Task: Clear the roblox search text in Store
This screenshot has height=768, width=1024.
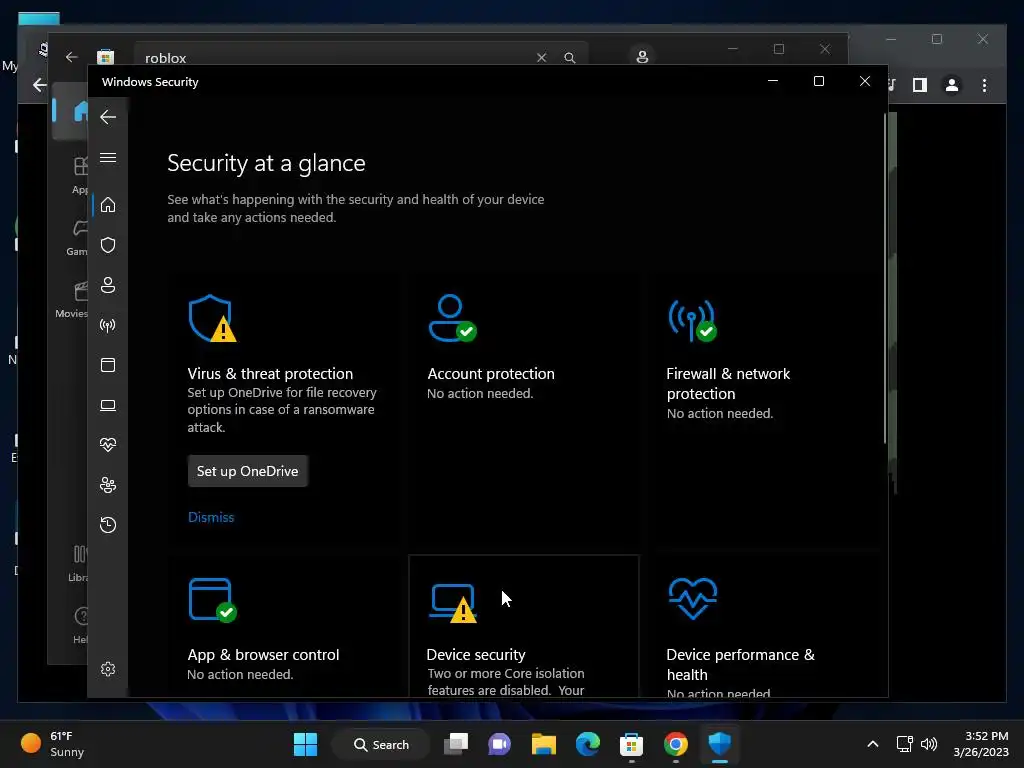Action: 541,57
